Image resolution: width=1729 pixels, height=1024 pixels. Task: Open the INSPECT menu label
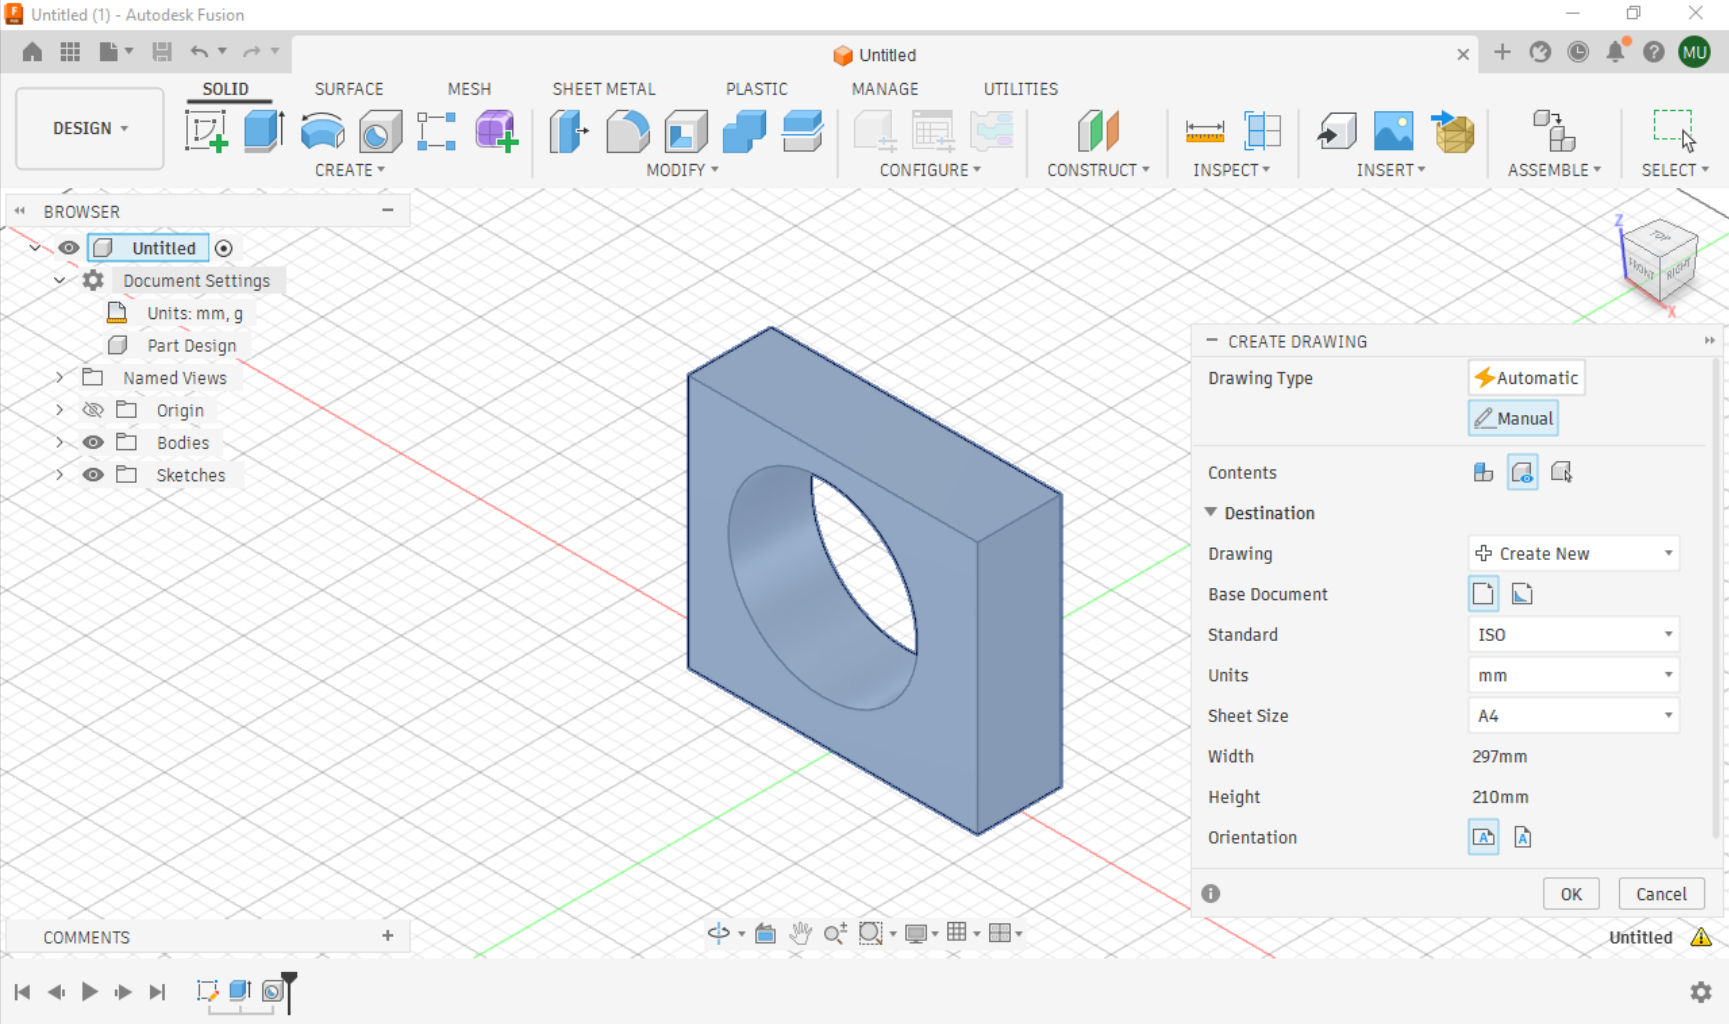pyautogui.click(x=1231, y=170)
